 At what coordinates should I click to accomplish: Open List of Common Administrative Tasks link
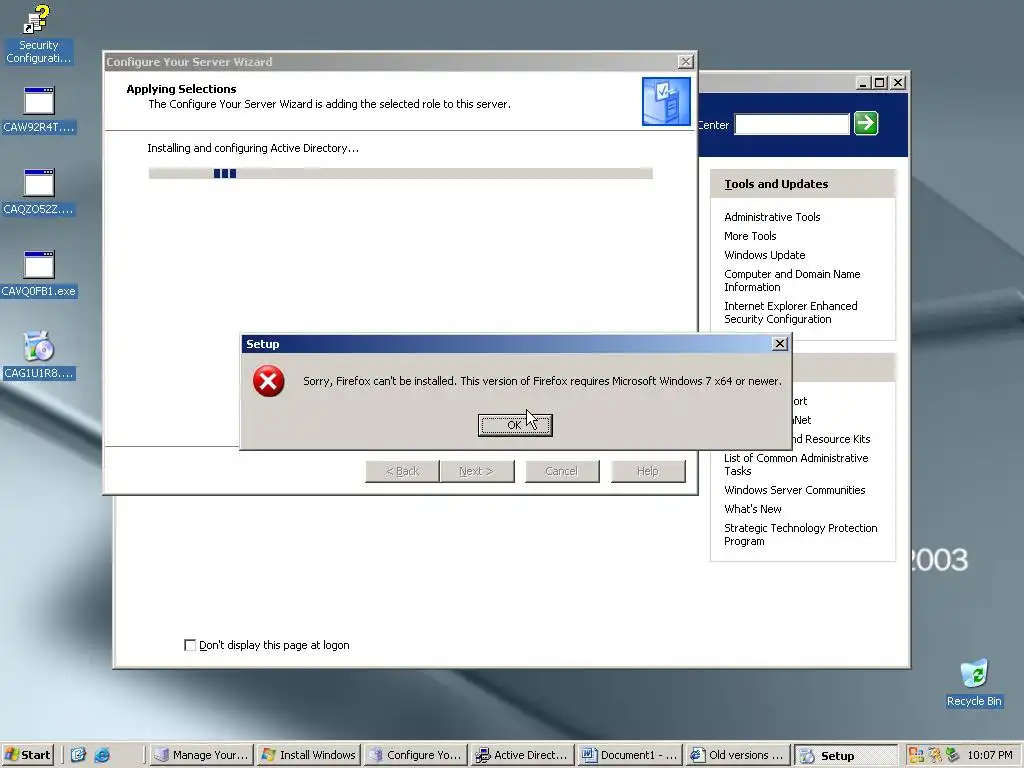pyautogui.click(x=795, y=464)
